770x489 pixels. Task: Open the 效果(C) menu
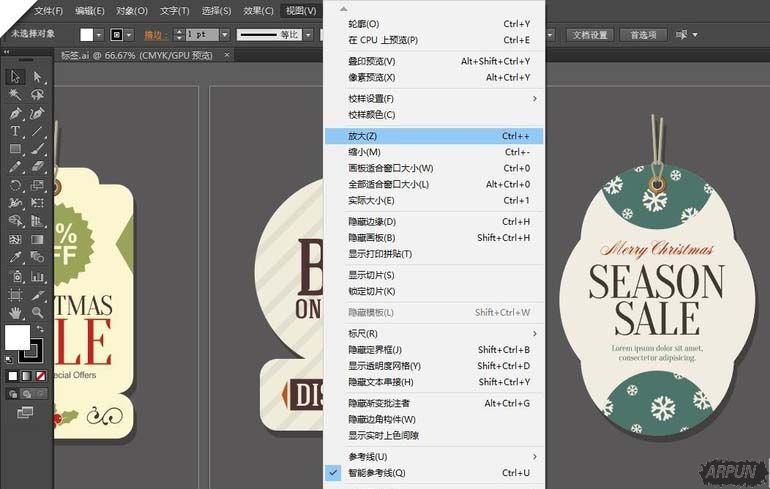coord(258,11)
